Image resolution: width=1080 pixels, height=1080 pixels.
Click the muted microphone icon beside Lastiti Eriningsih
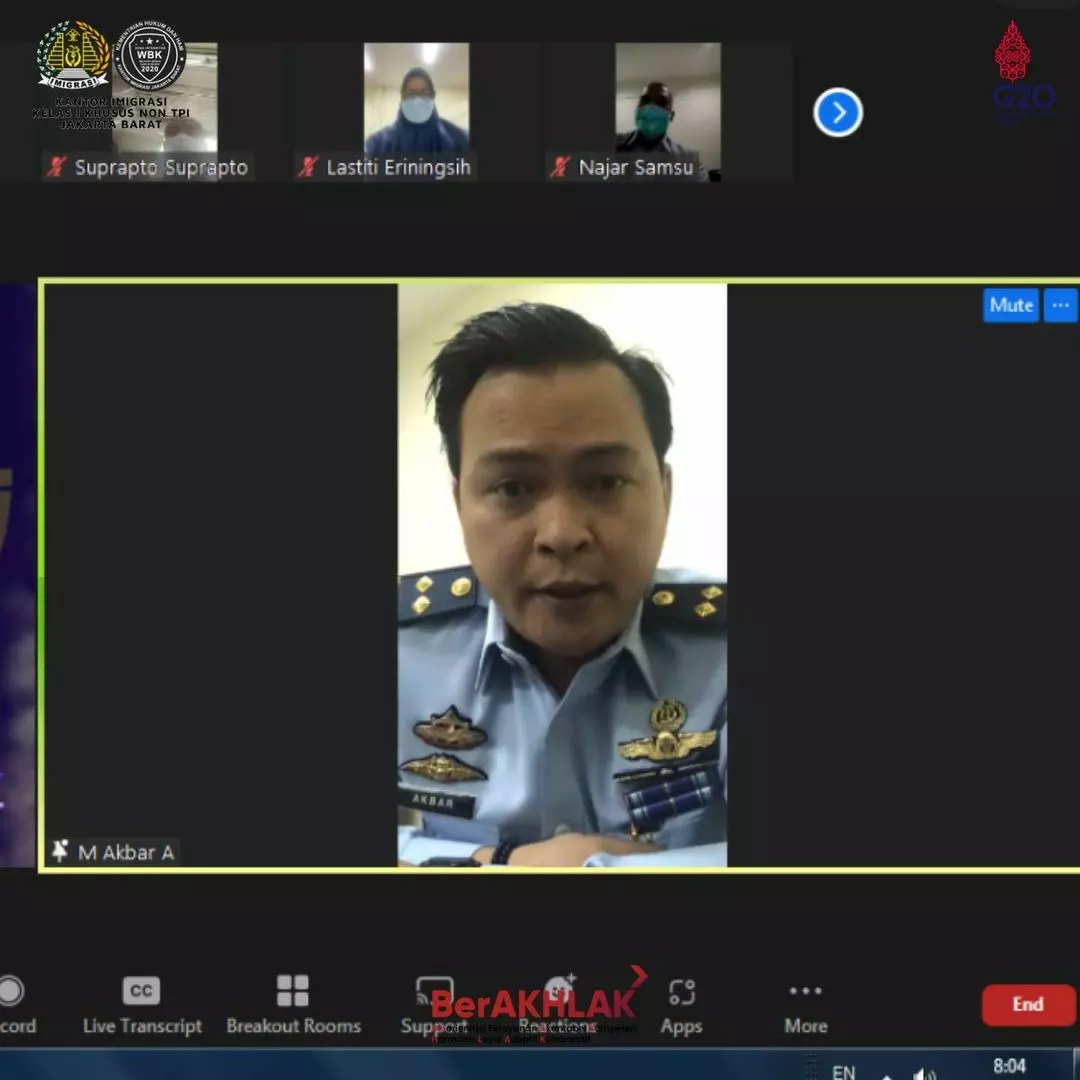click(308, 167)
